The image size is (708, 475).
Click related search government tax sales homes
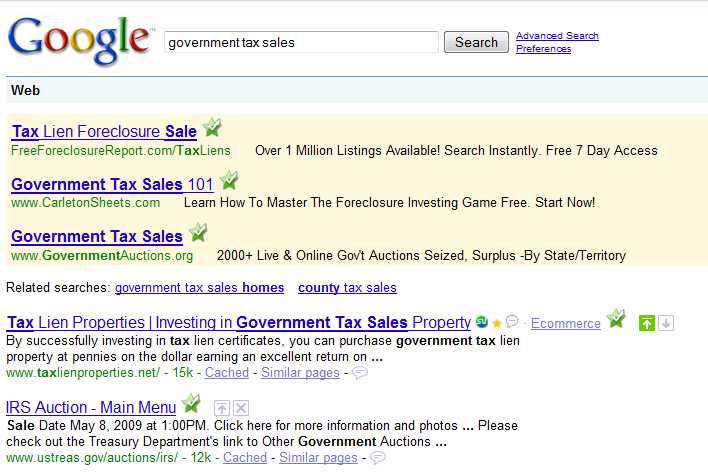tap(200, 288)
